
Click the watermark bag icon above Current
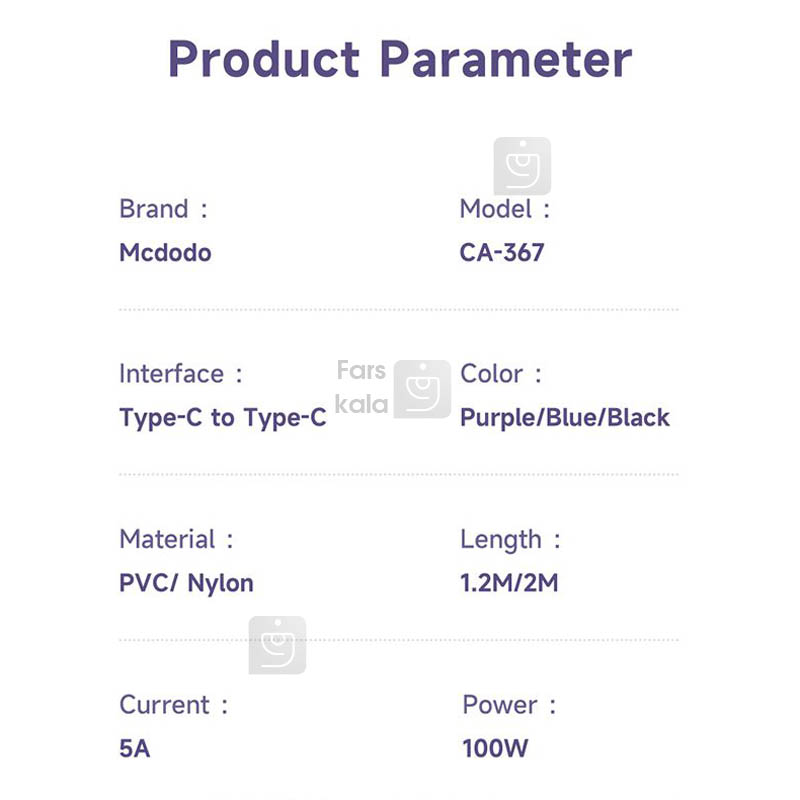pos(277,645)
